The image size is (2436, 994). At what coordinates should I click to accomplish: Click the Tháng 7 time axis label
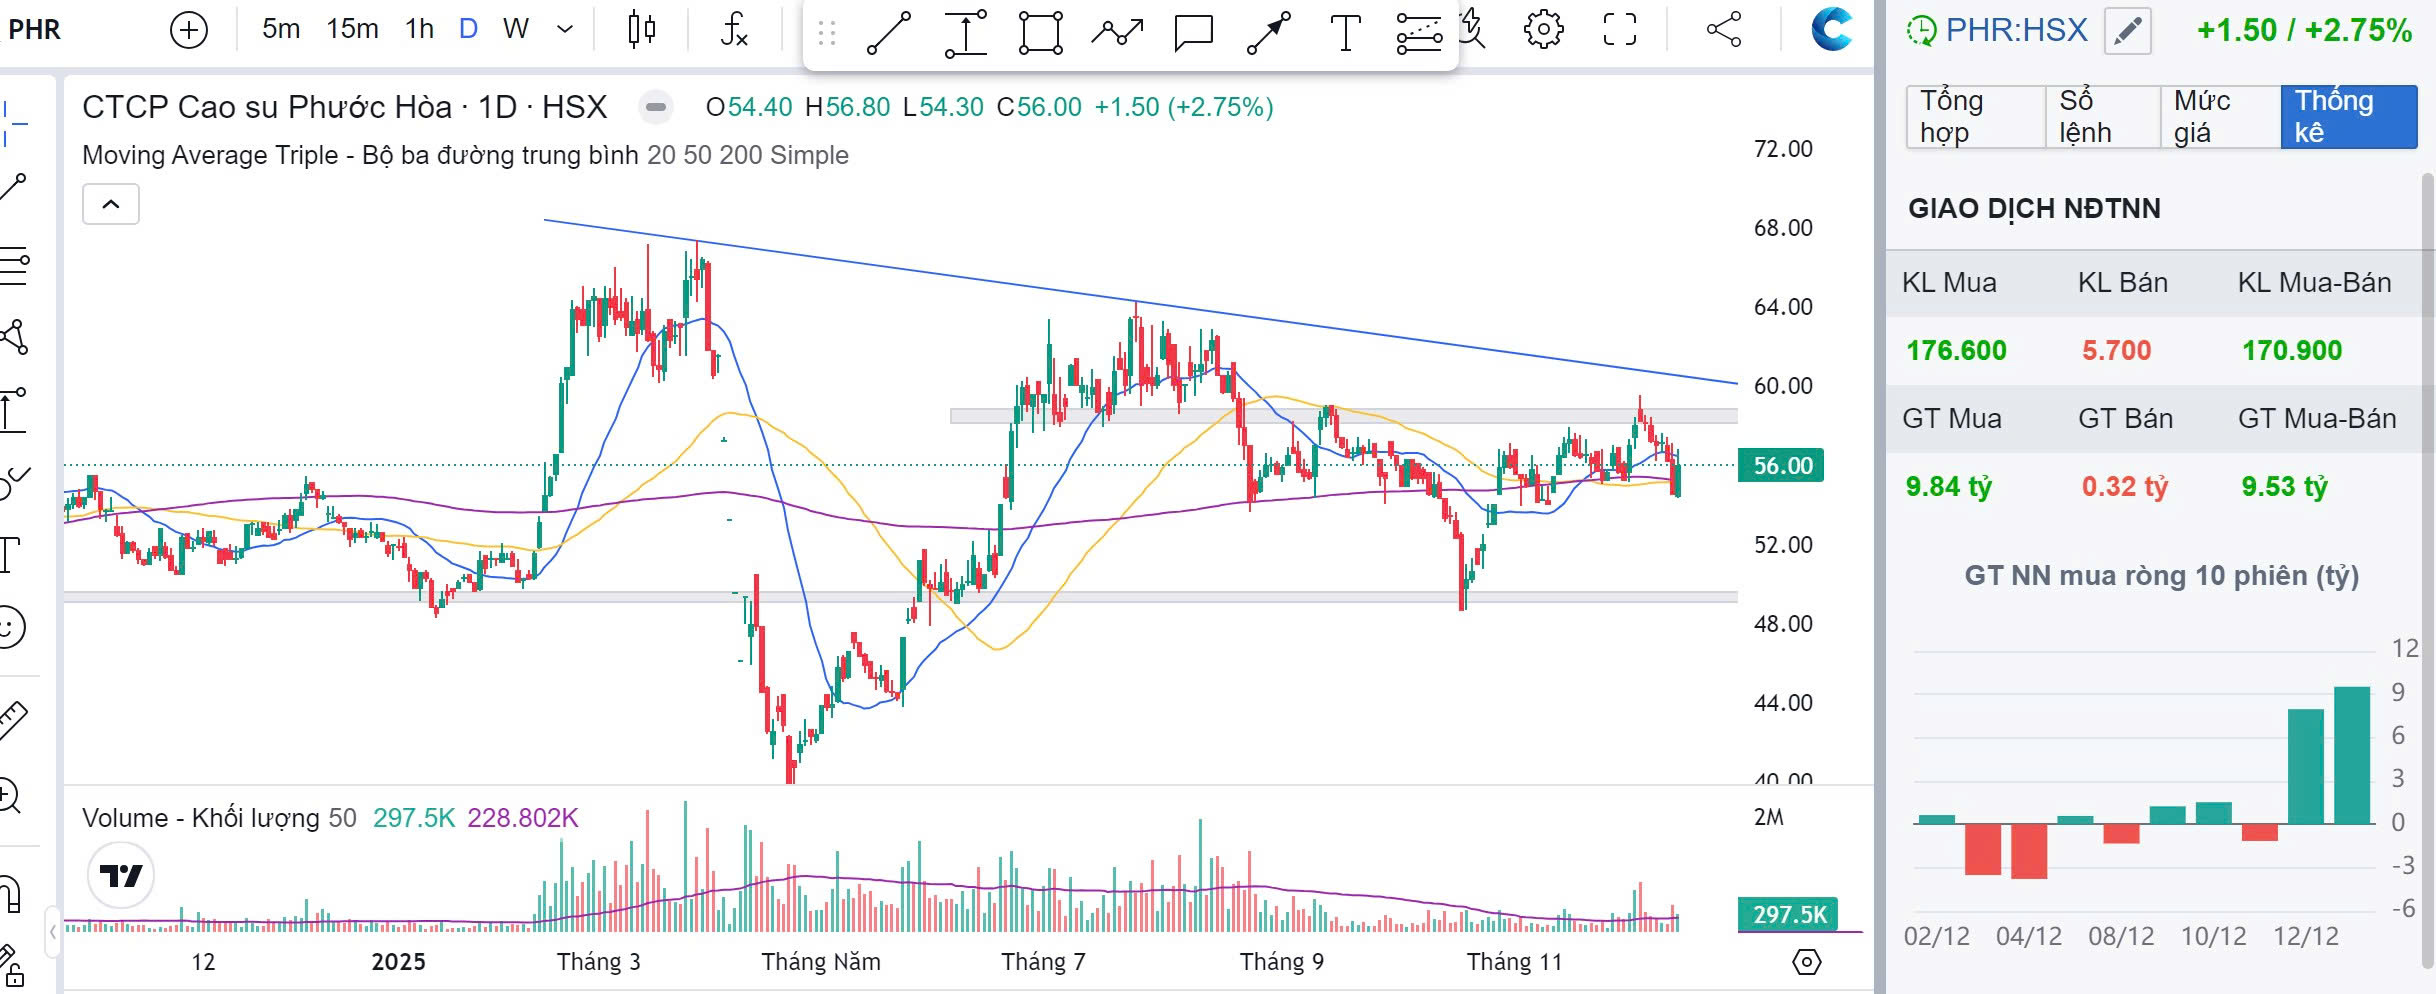click(x=1043, y=962)
